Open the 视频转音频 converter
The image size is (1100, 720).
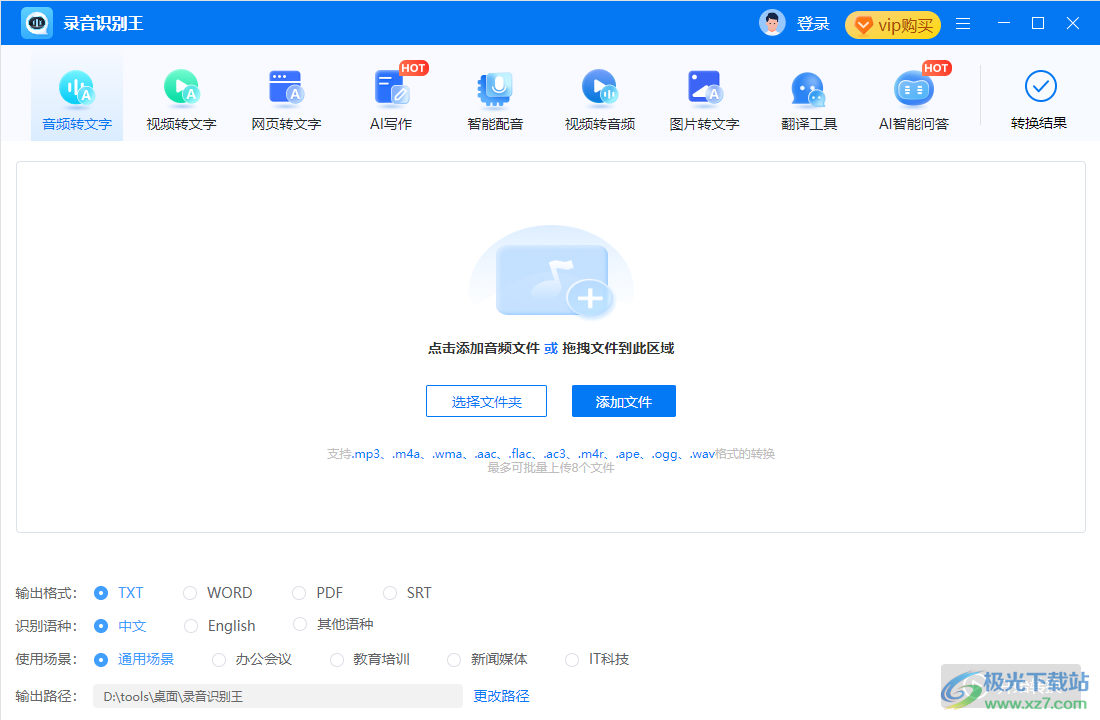pyautogui.click(x=600, y=95)
